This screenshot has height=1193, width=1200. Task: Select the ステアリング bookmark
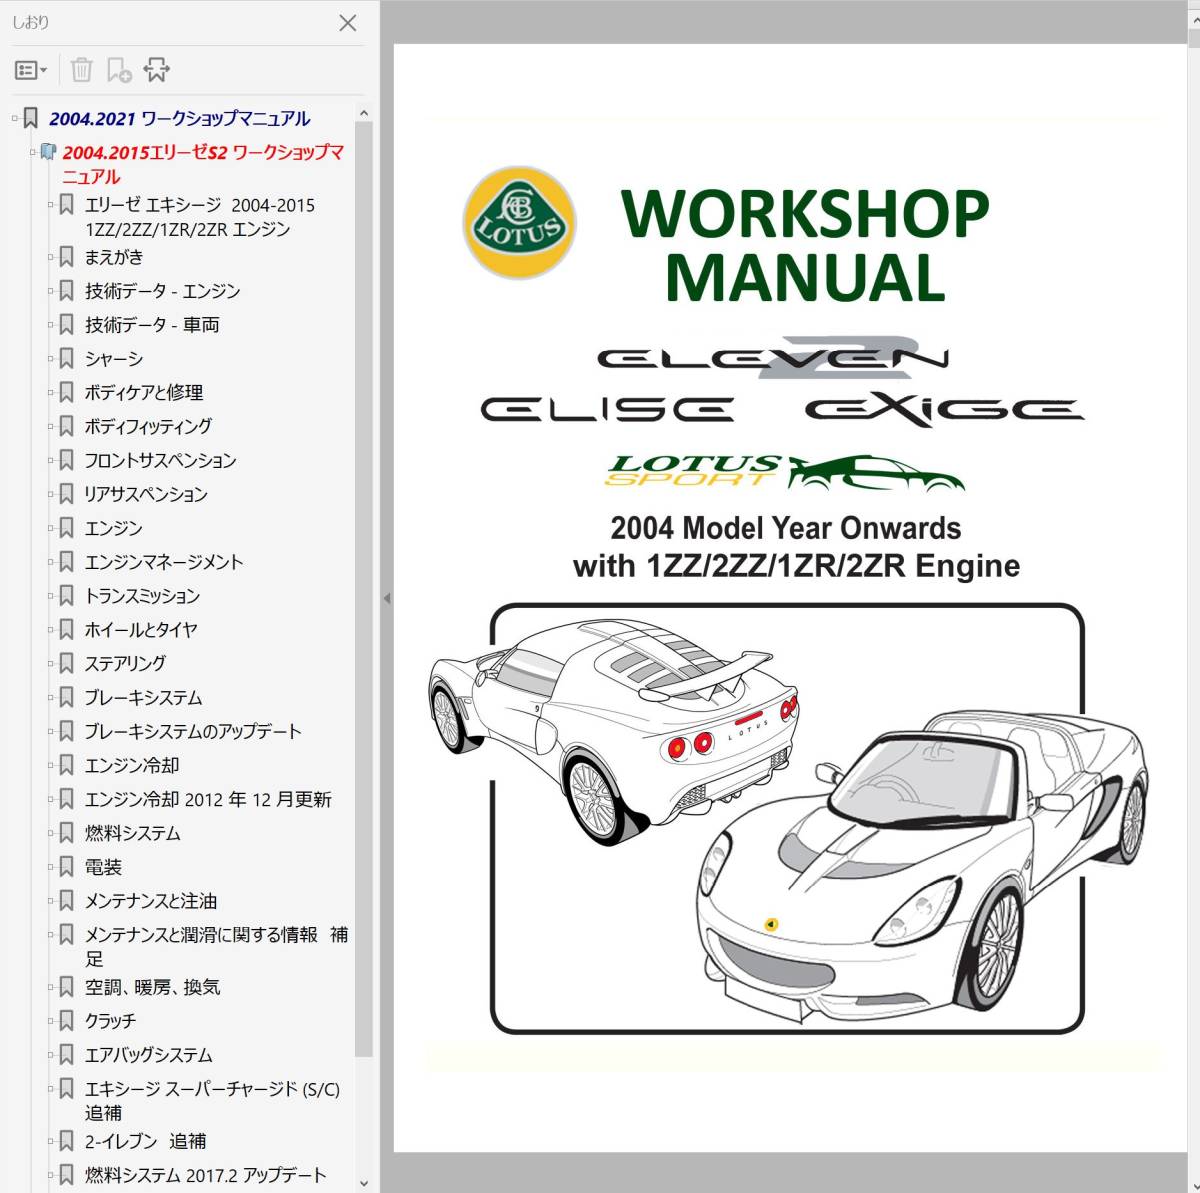click(x=126, y=663)
